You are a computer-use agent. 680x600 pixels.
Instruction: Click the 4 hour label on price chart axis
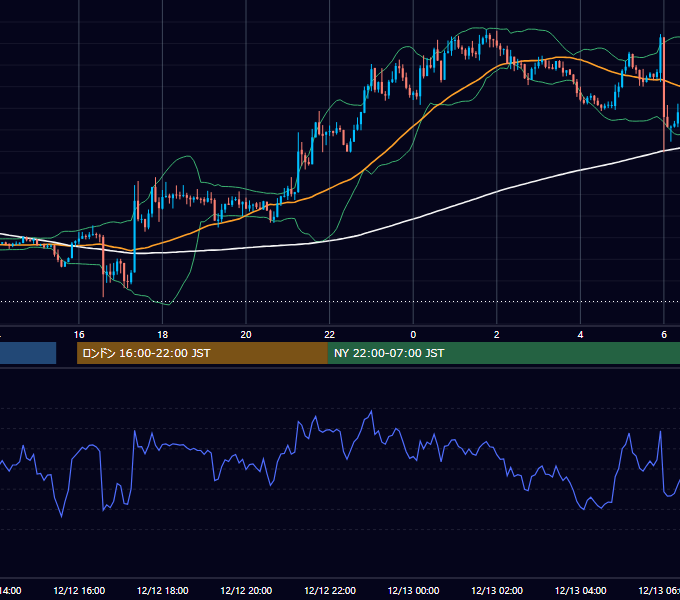tap(580, 335)
